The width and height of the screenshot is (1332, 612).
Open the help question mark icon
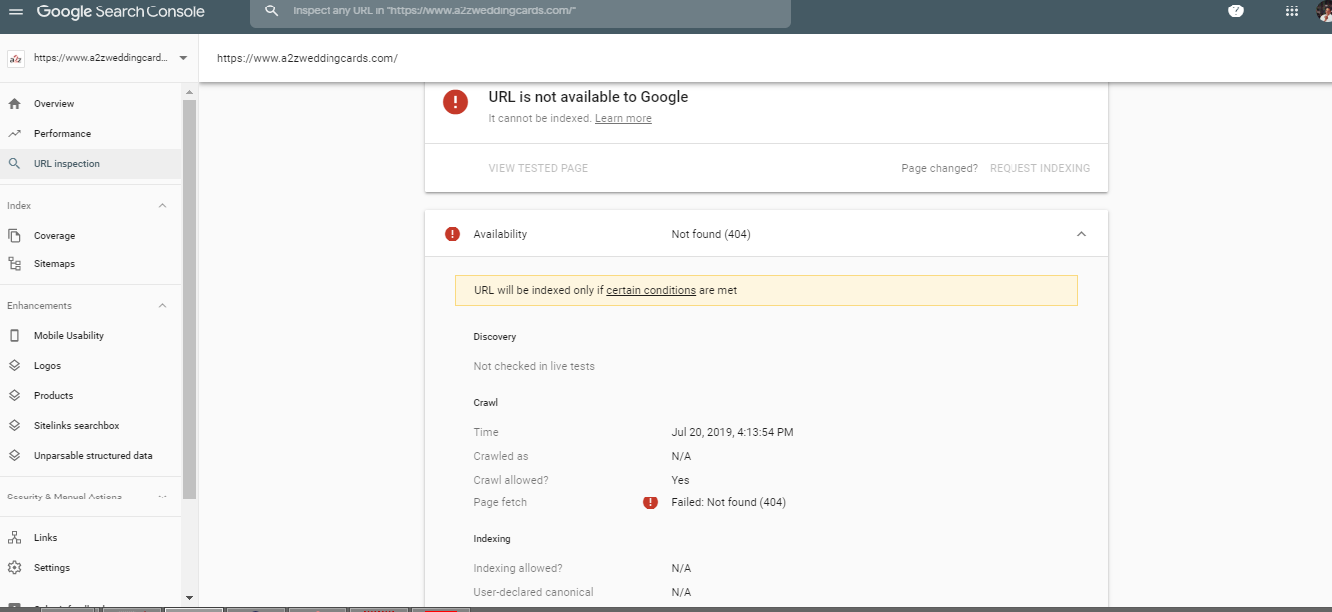tap(1236, 11)
